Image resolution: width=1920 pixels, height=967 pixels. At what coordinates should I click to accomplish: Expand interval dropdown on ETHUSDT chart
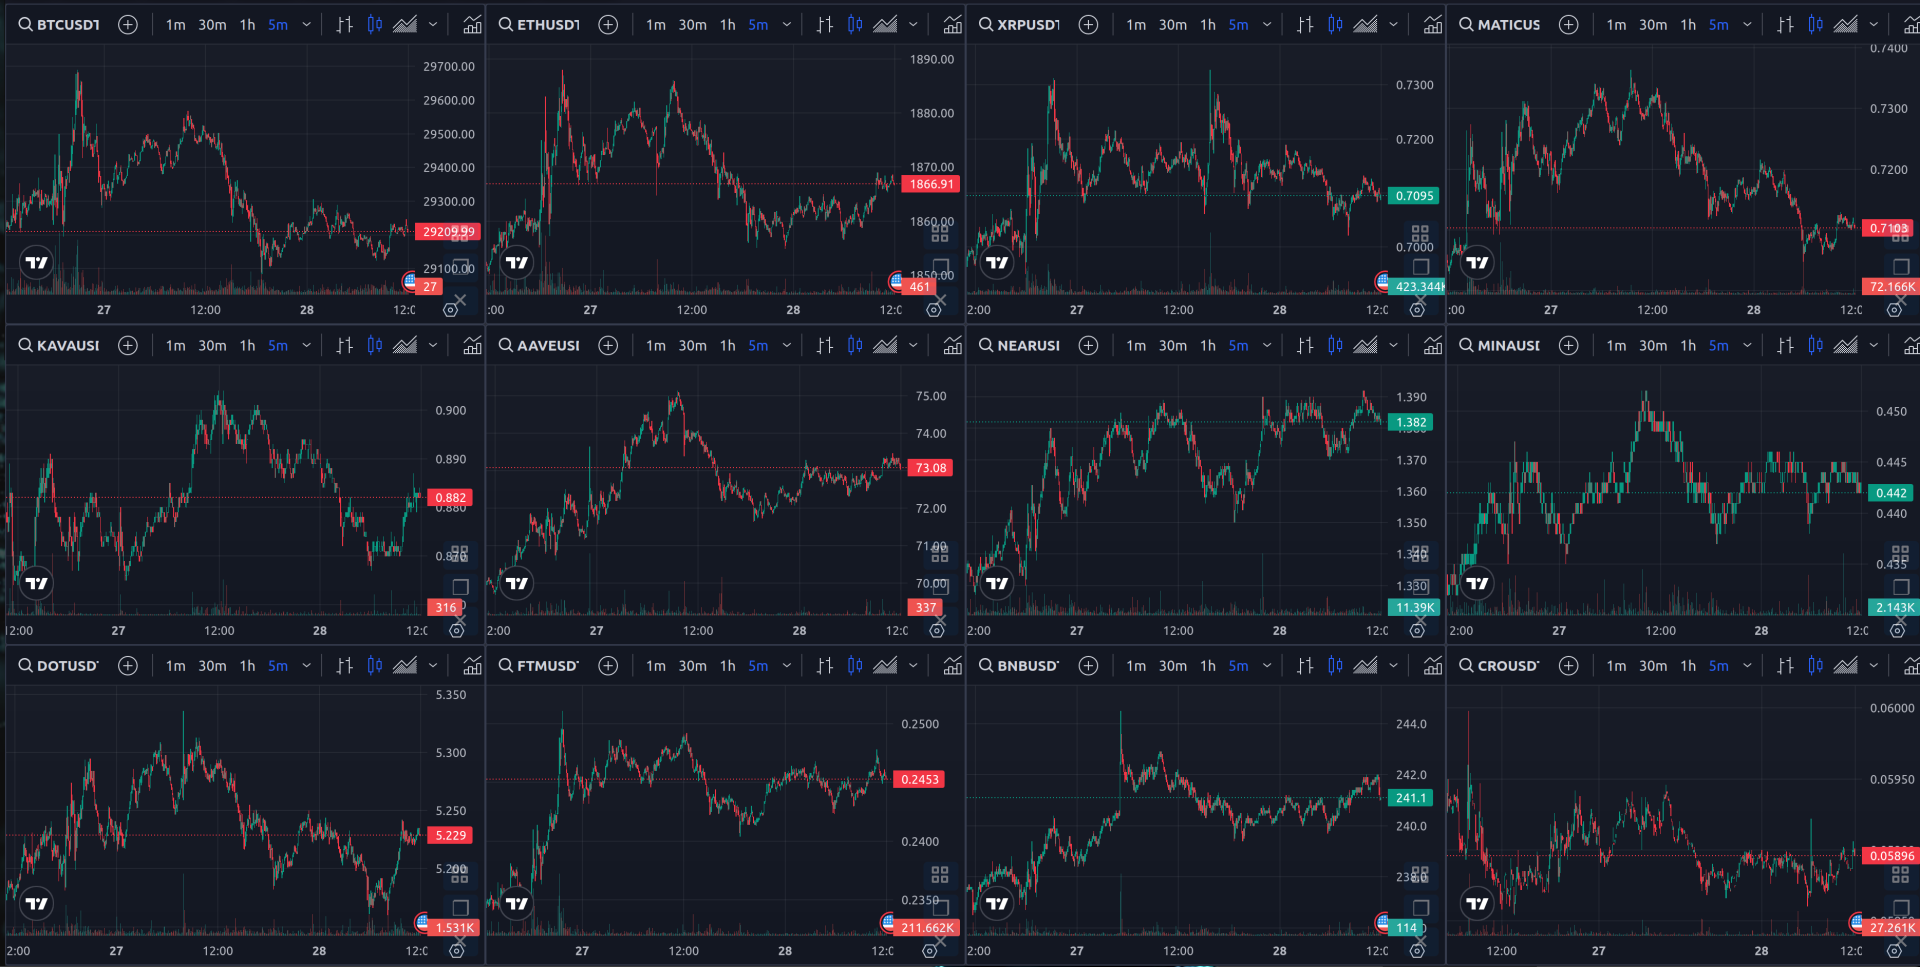787,25
